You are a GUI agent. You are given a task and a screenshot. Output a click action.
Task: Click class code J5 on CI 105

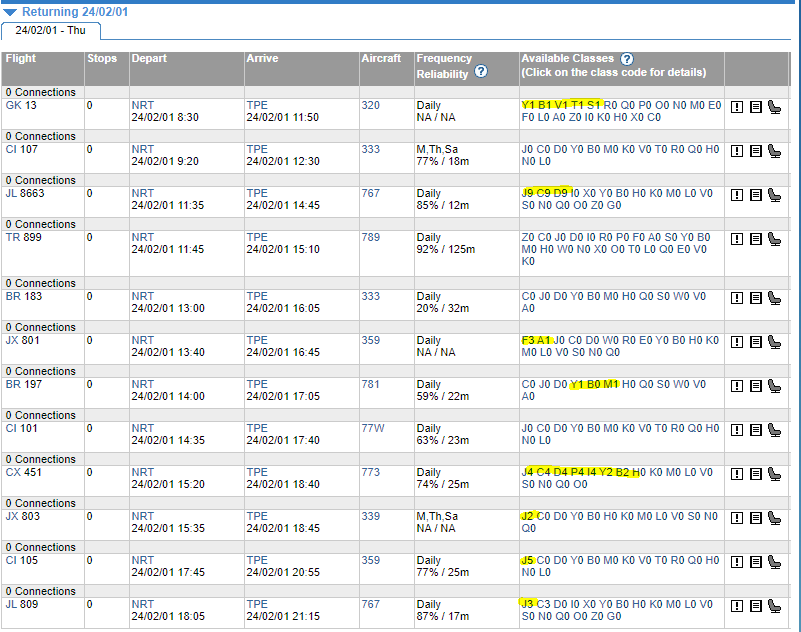527,560
